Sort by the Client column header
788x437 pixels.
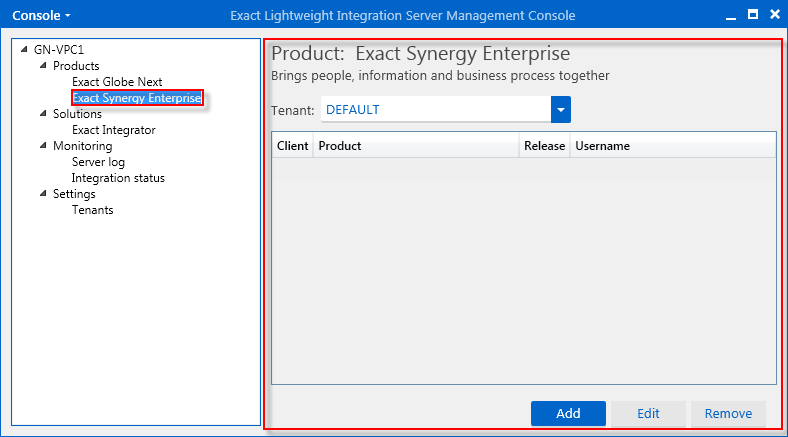[292, 146]
